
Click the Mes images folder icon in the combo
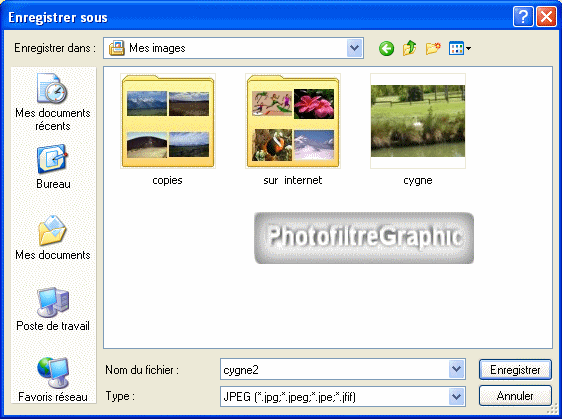(x=116, y=48)
